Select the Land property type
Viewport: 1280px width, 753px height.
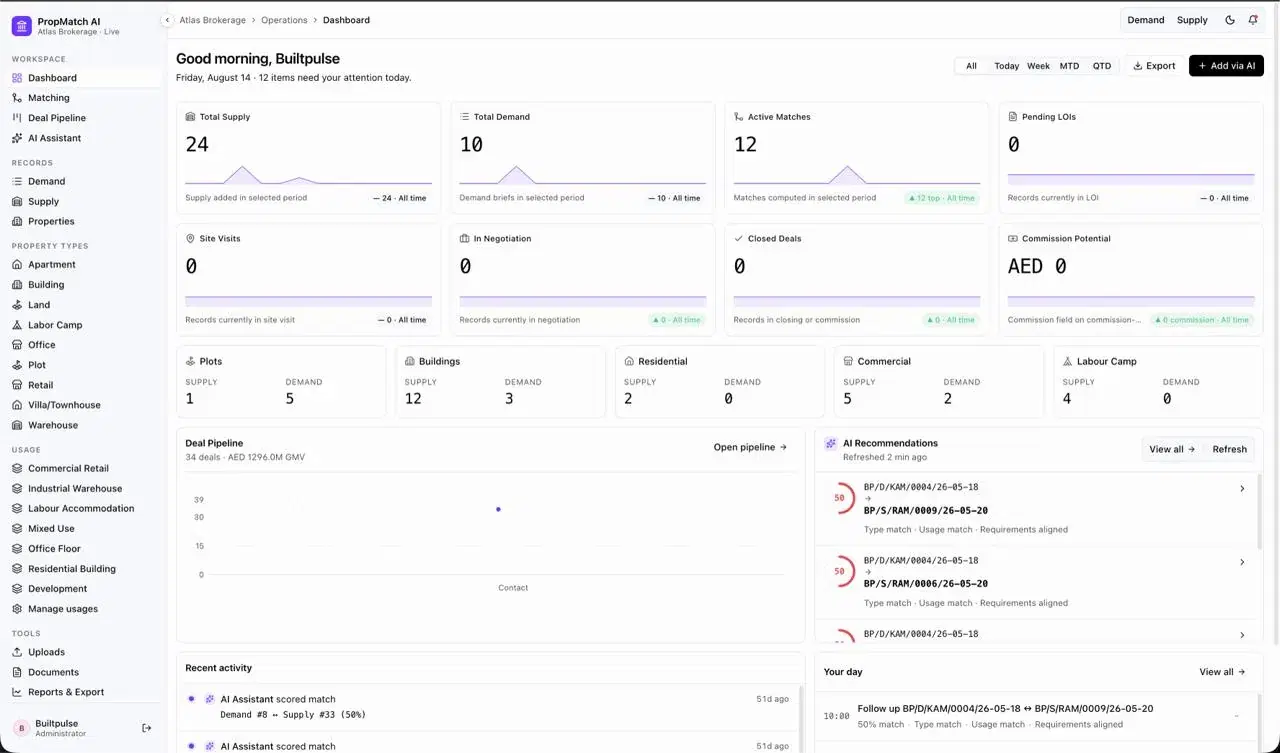click(x=82, y=305)
